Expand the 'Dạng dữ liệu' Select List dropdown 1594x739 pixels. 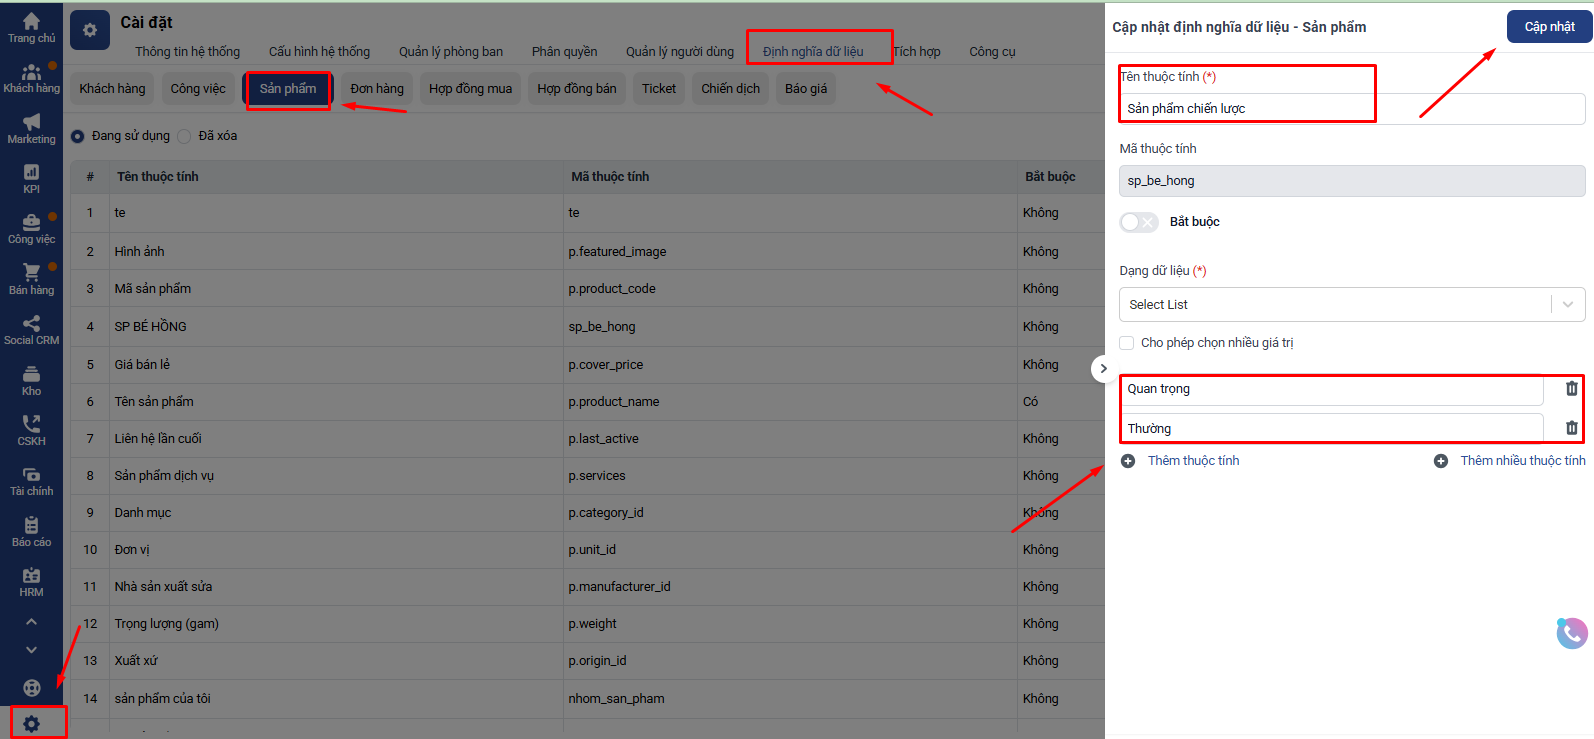pyautogui.click(x=1351, y=305)
